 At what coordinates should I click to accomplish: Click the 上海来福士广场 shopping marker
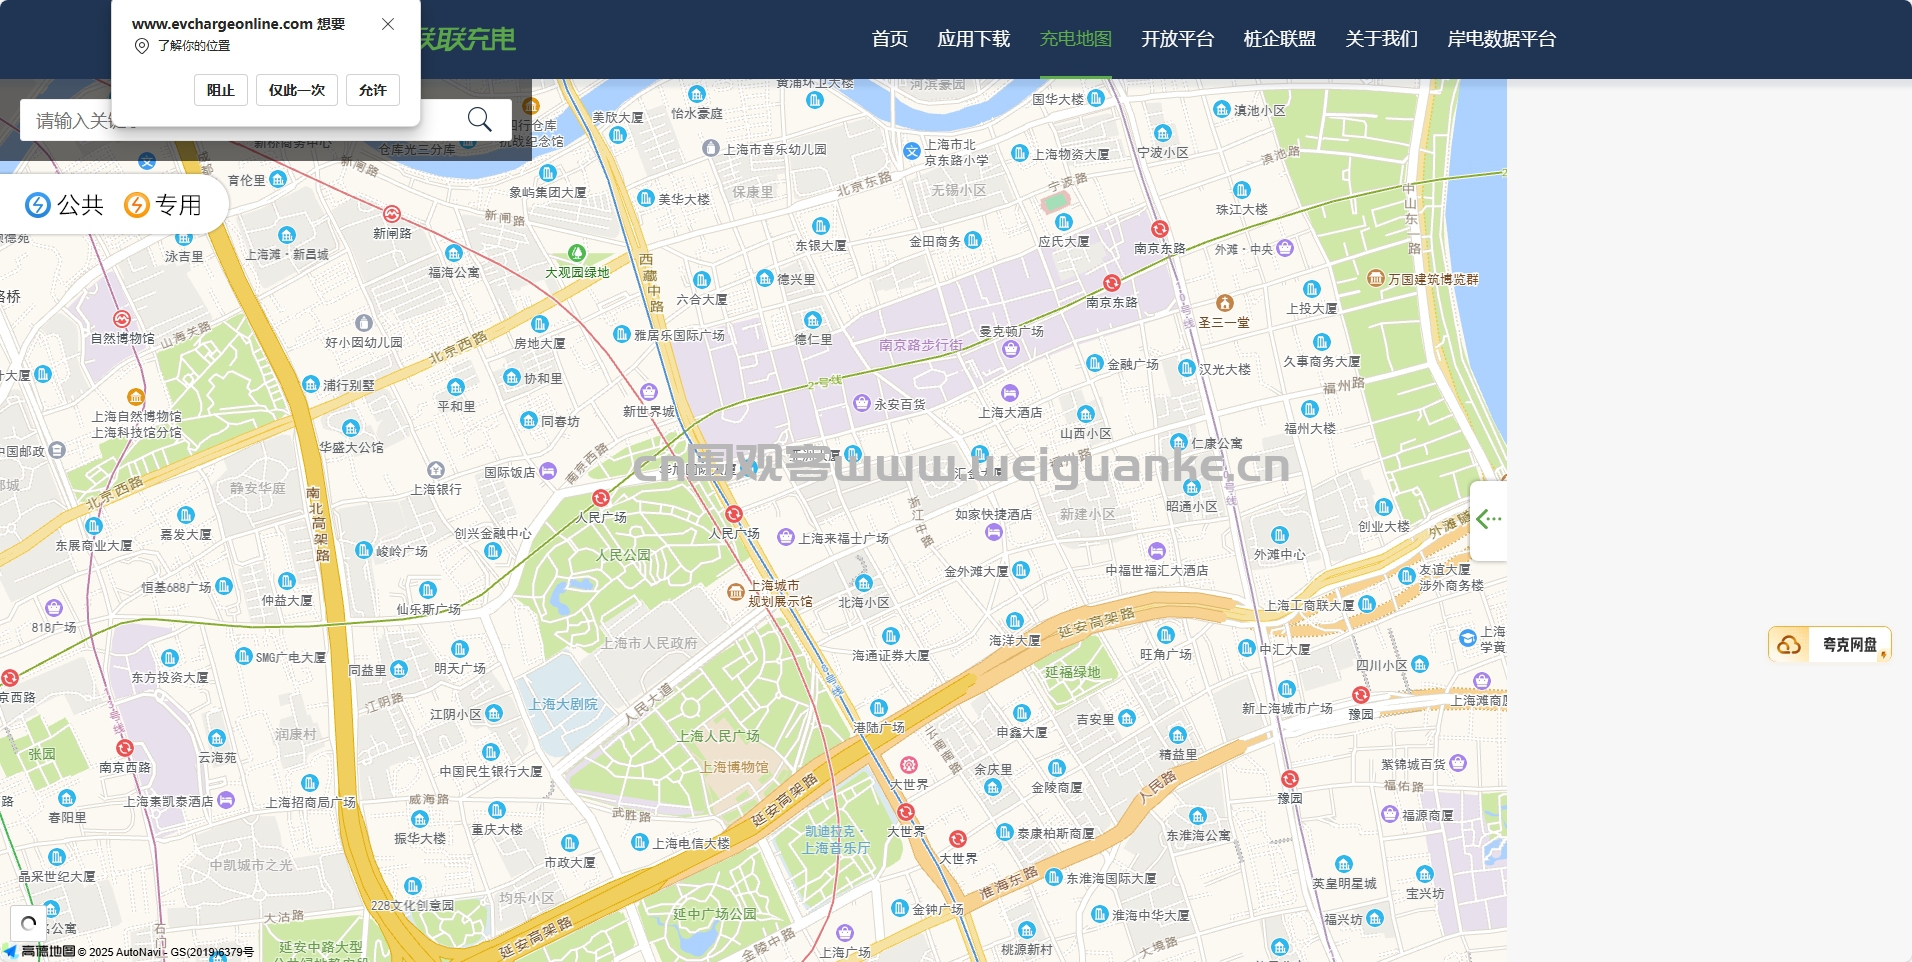786,537
